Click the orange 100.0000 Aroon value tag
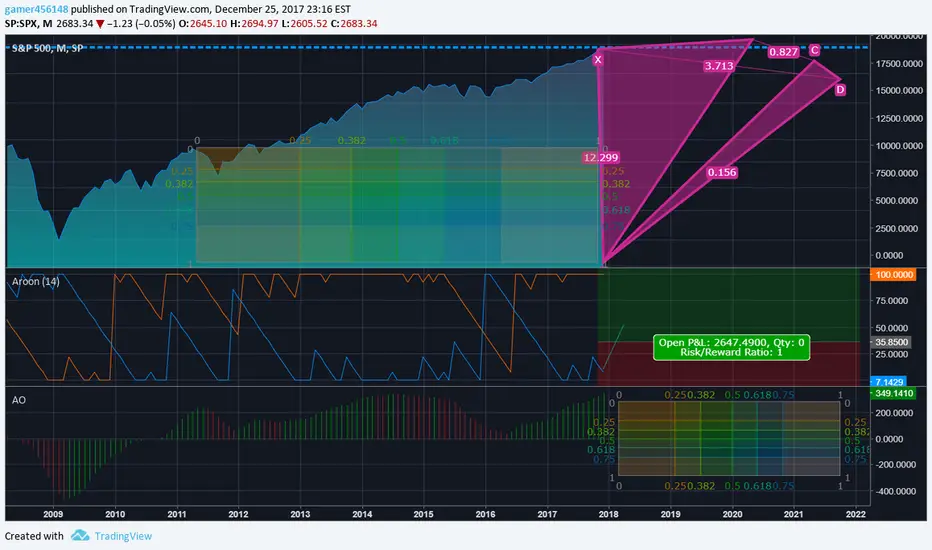932x550 pixels. point(893,275)
